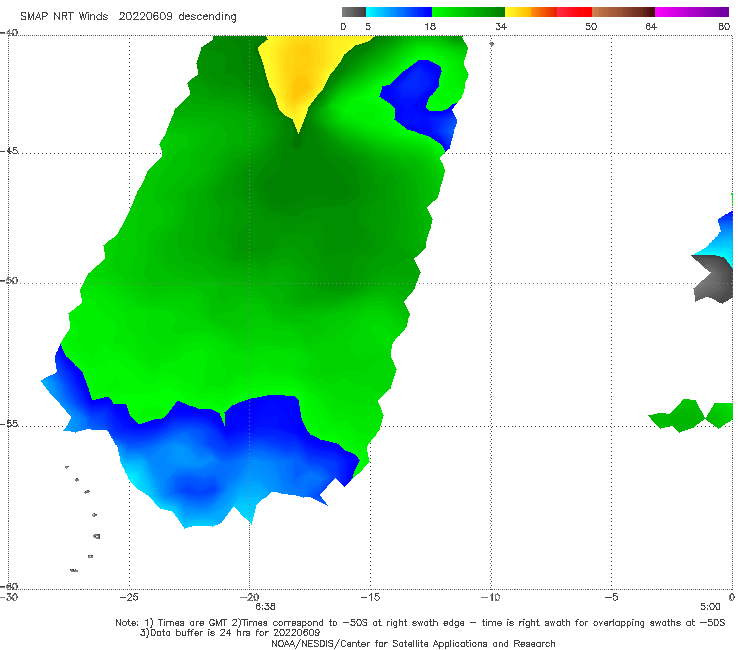Click longitude label "-20"
This screenshot has width=740, height=650.
(249, 597)
